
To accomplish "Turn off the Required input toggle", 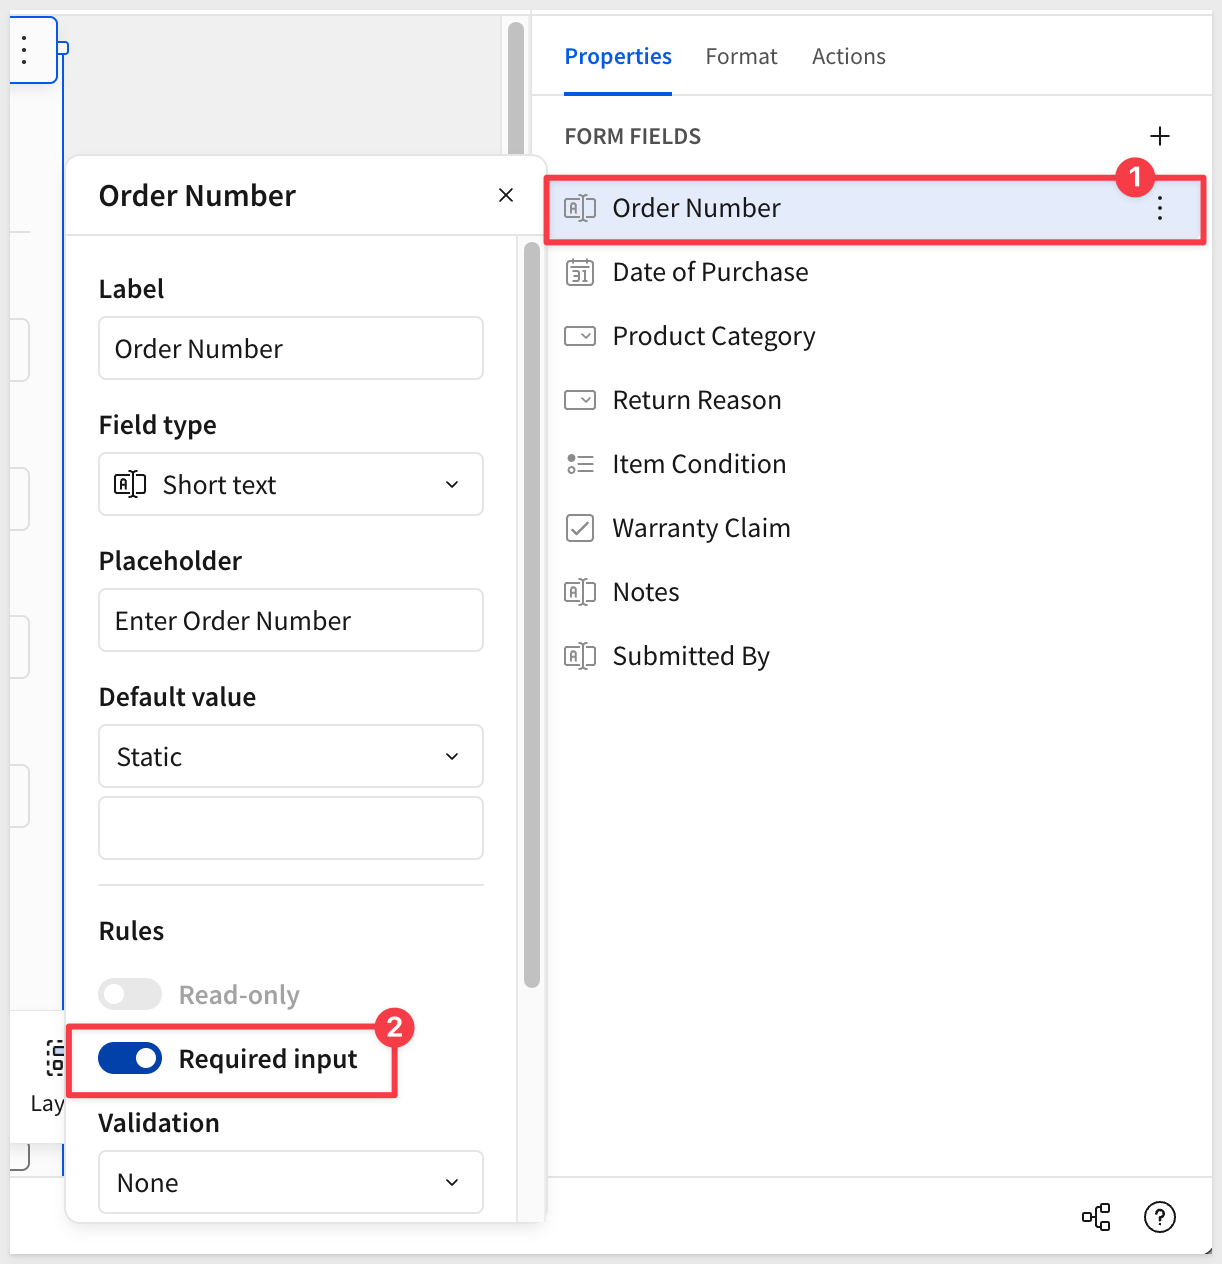I will tap(130, 1059).
